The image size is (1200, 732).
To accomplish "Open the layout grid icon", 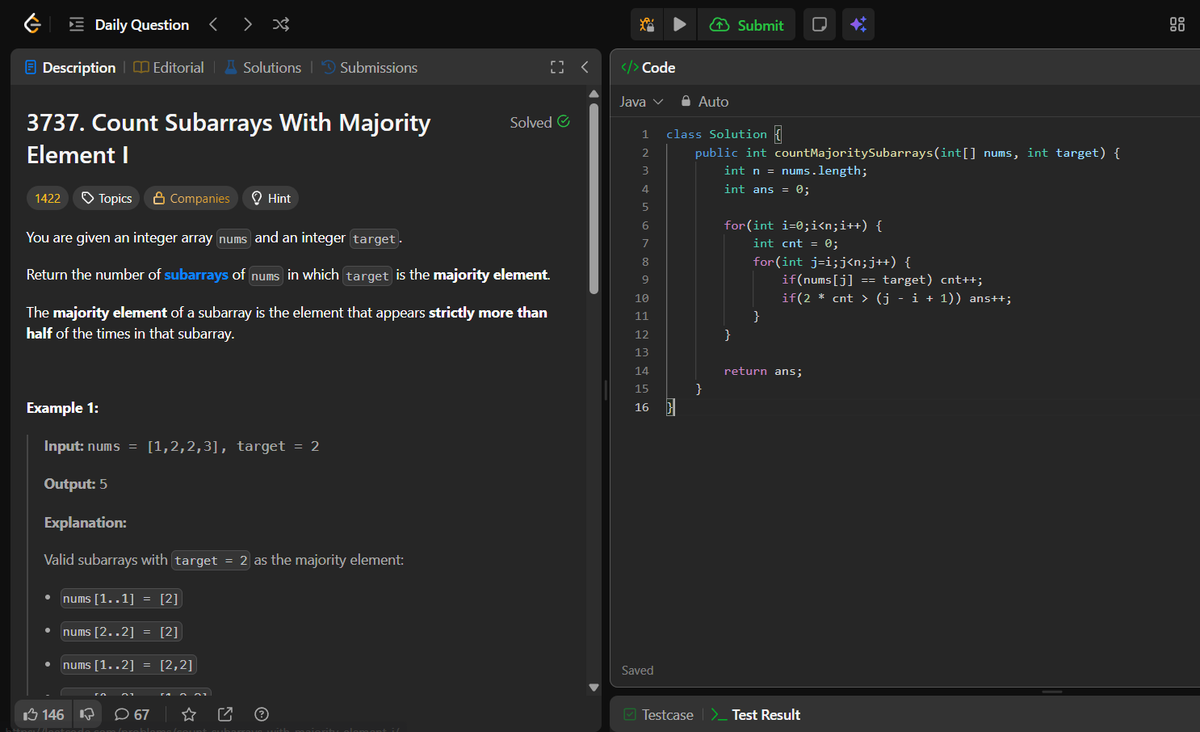I will [x=1176, y=25].
